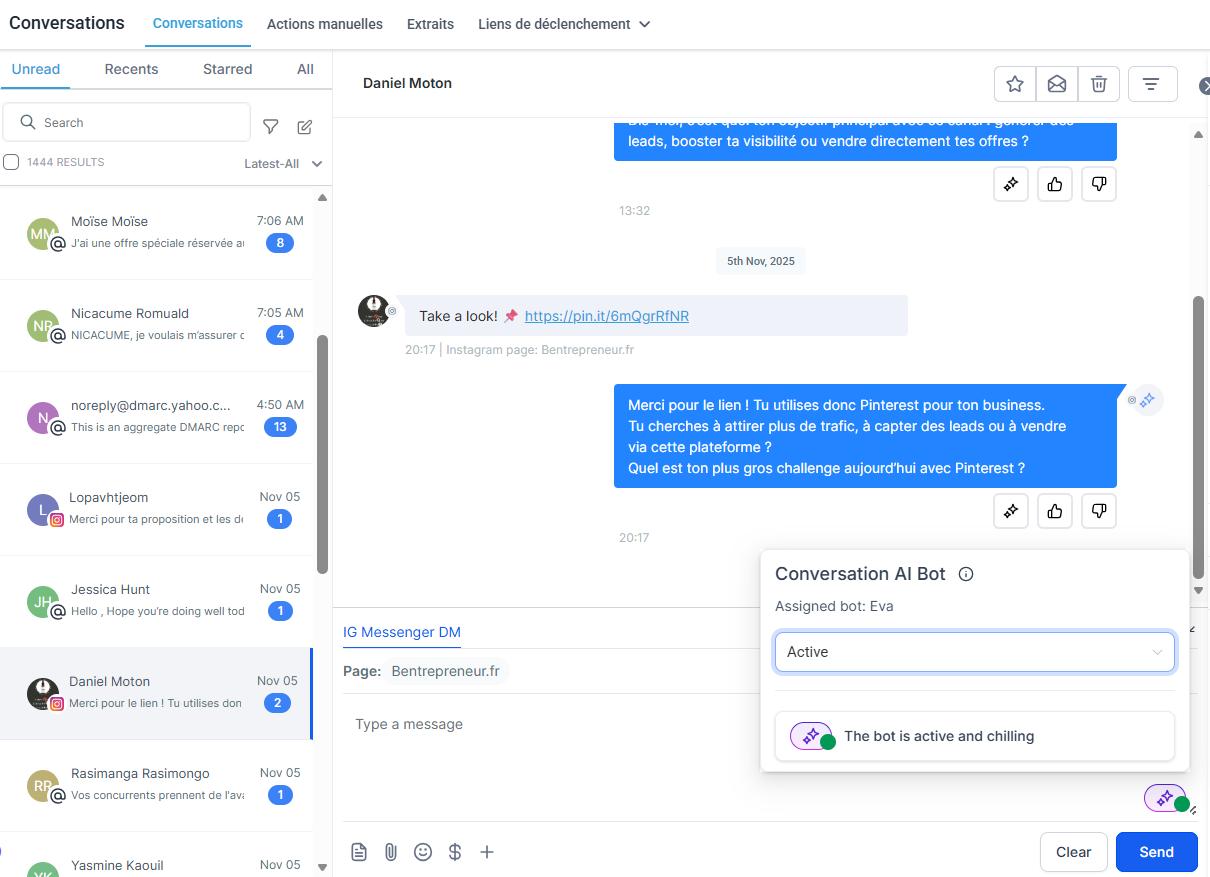Mark conversation as read envelope icon

pyautogui.click(x=1057, y=85)
